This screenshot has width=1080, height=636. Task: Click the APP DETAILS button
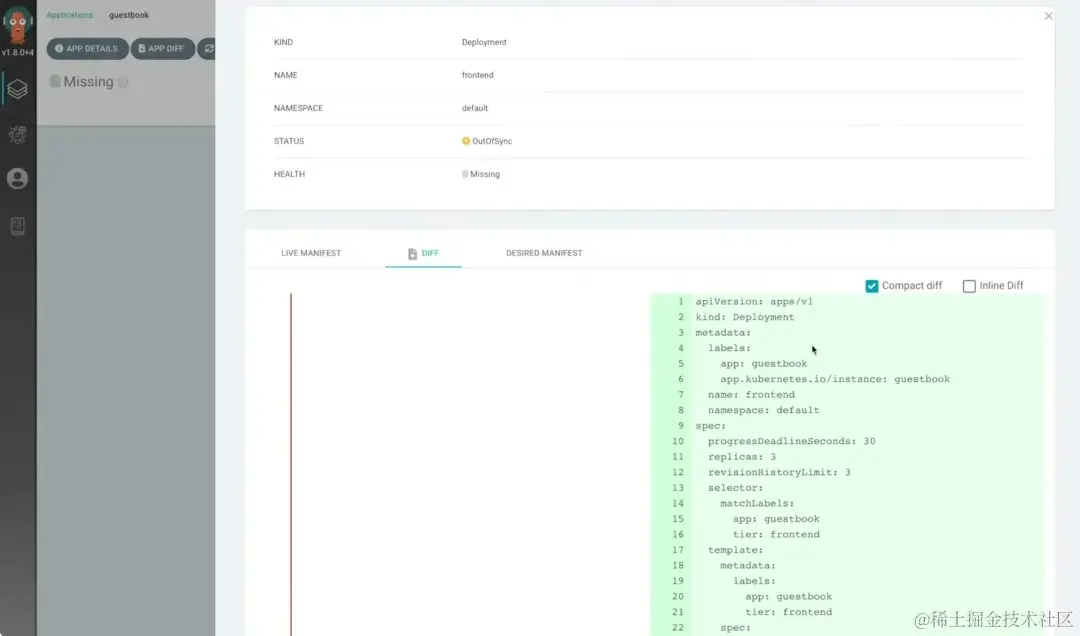(87, 49)
